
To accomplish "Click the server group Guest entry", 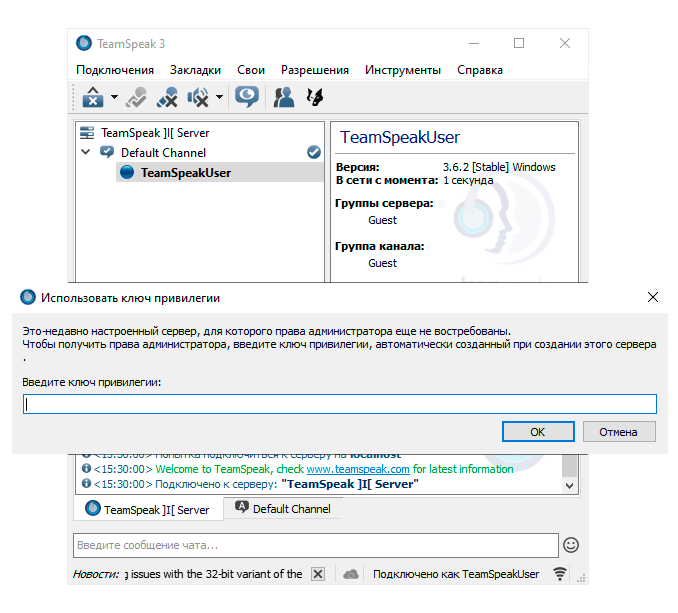I will pos(382,220).
